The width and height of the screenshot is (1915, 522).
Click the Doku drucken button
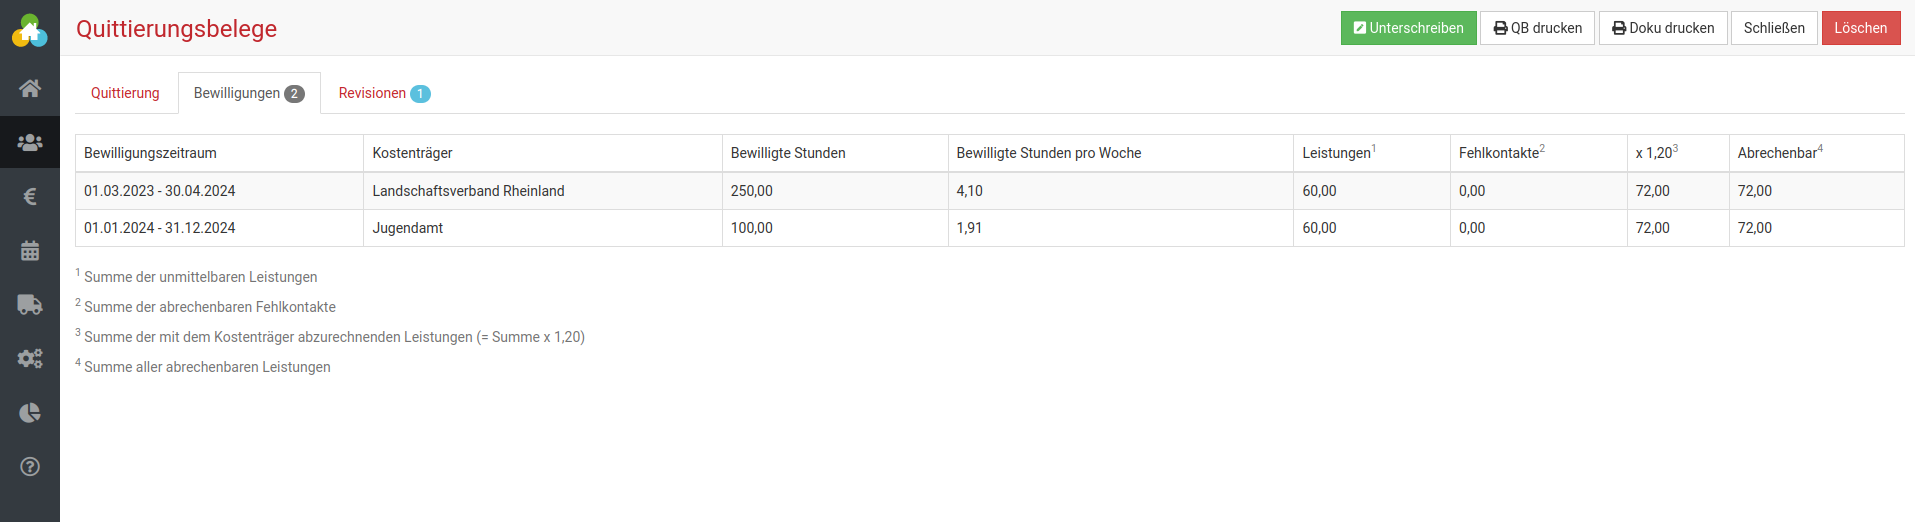tap(1663, 28)
